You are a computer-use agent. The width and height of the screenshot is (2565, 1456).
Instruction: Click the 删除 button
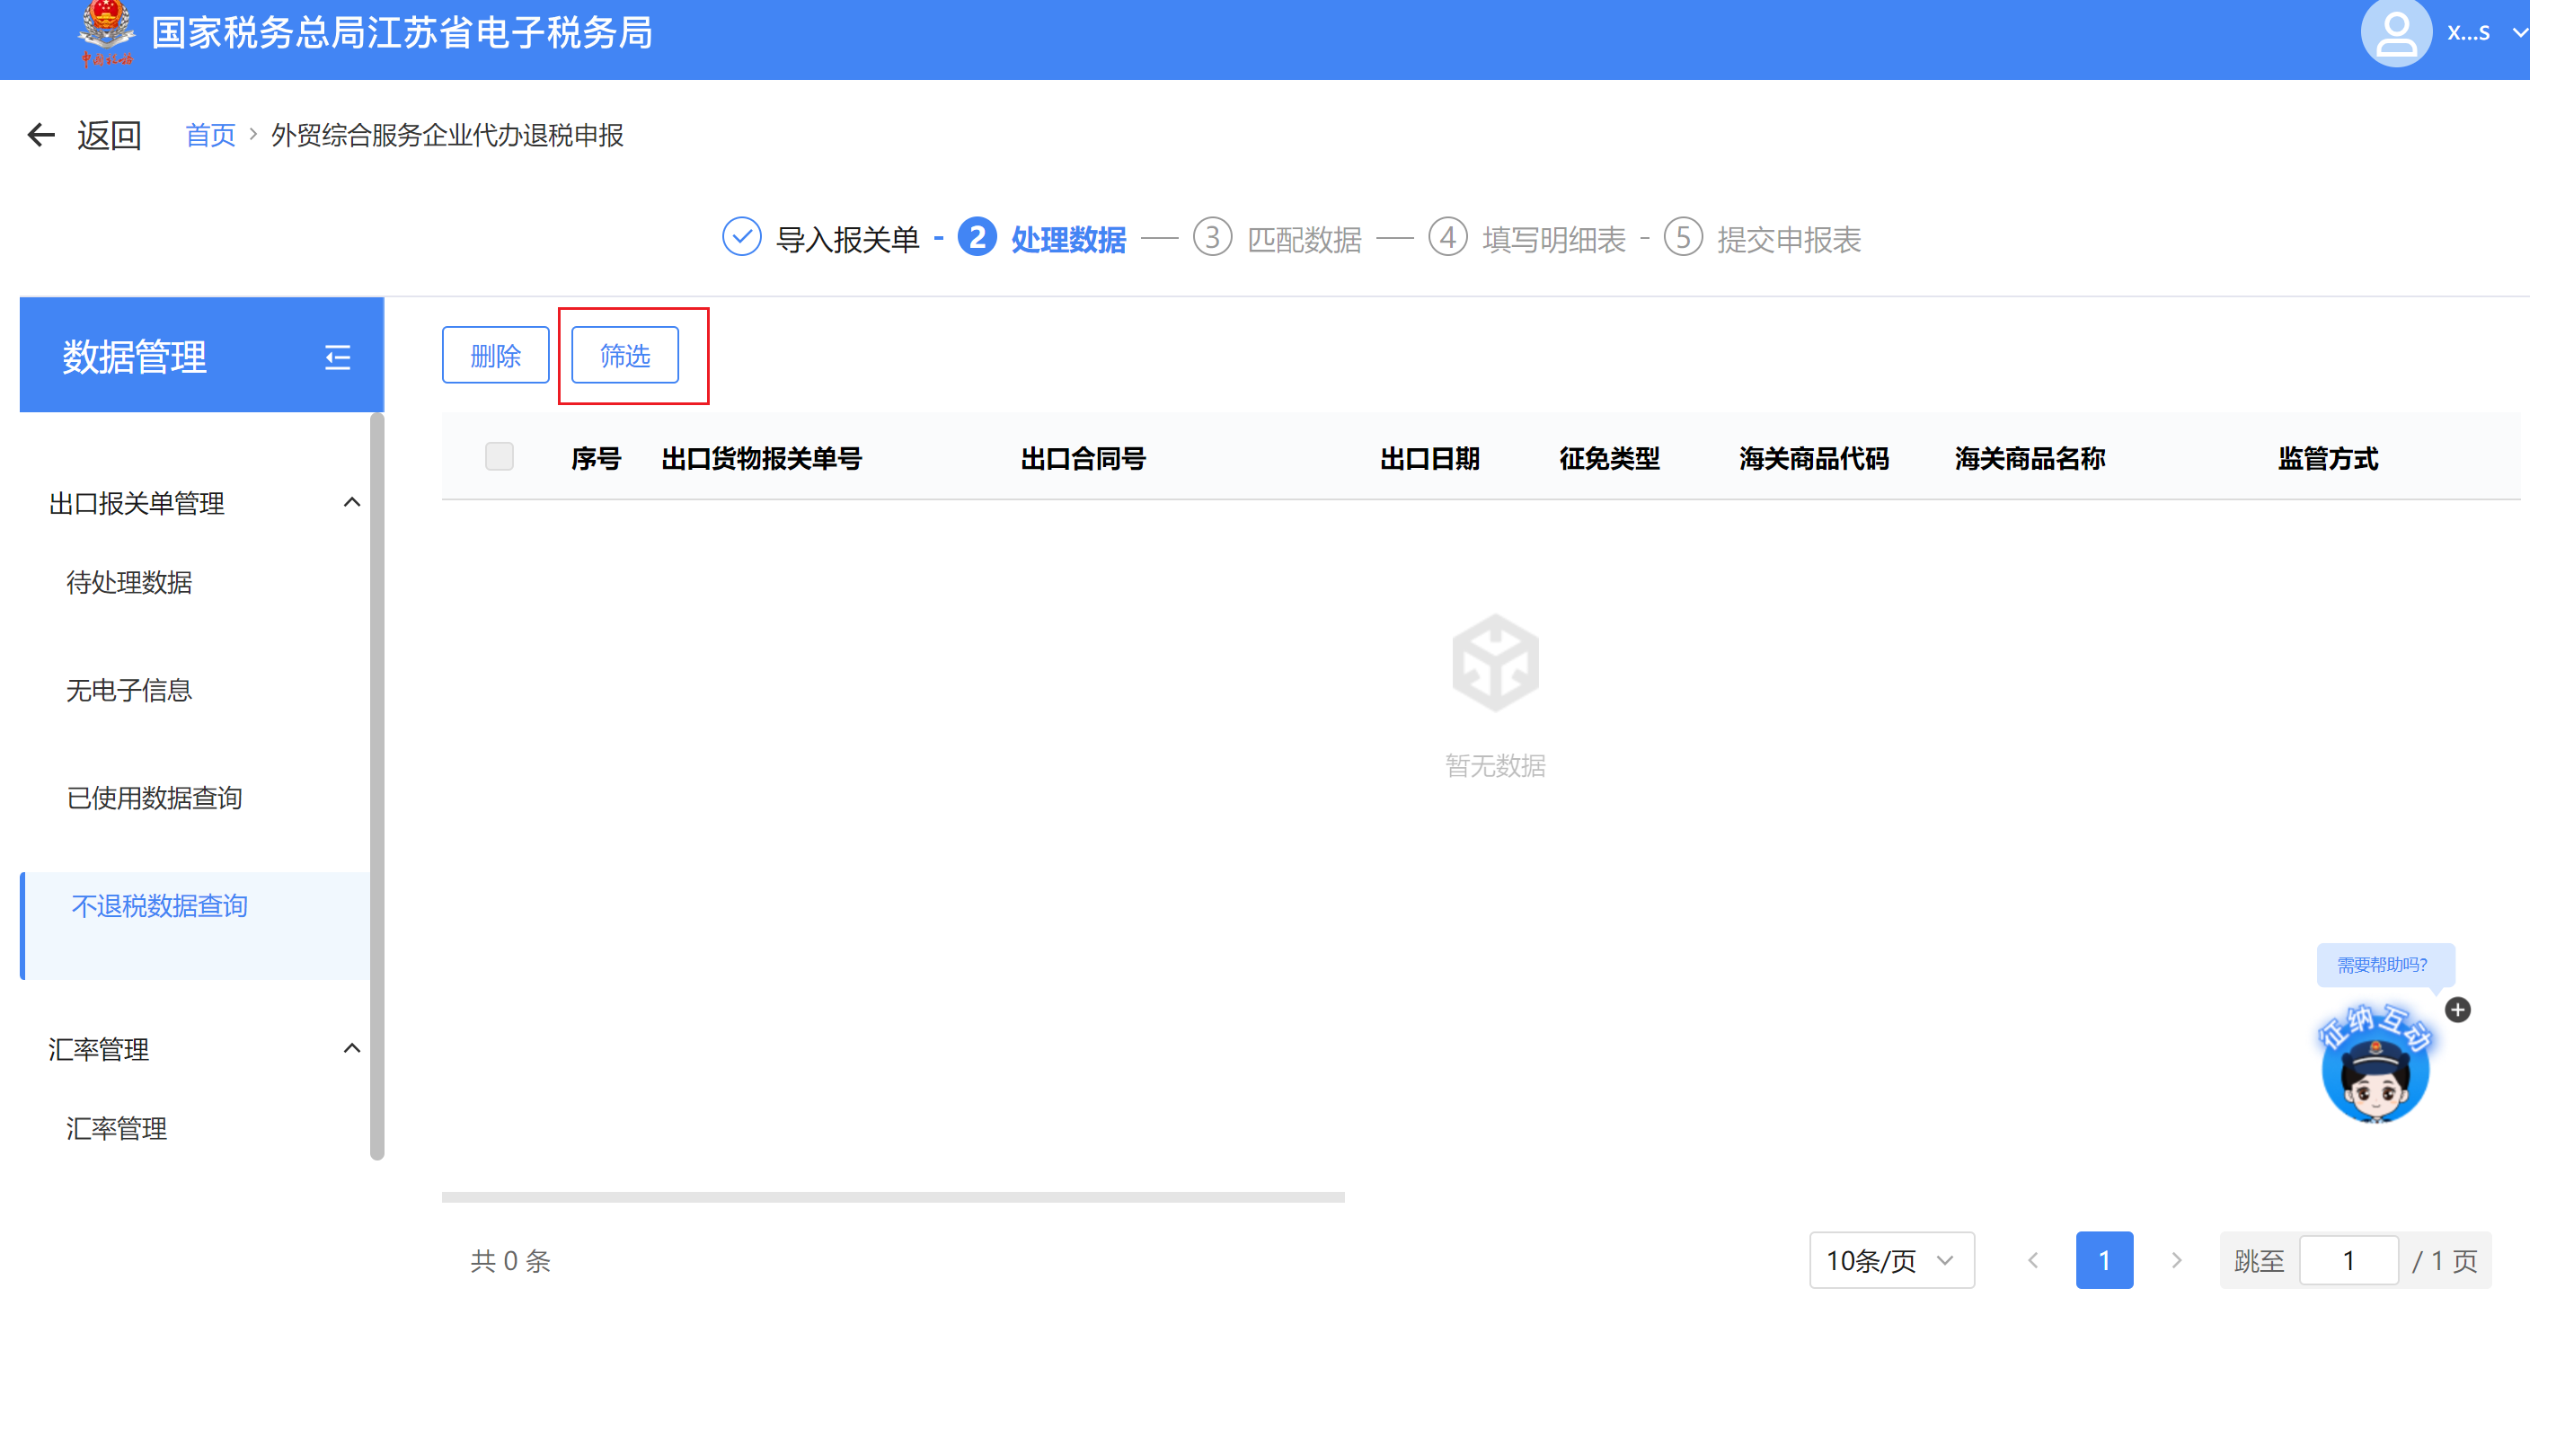pyautogui.click(x=495, y=355)
